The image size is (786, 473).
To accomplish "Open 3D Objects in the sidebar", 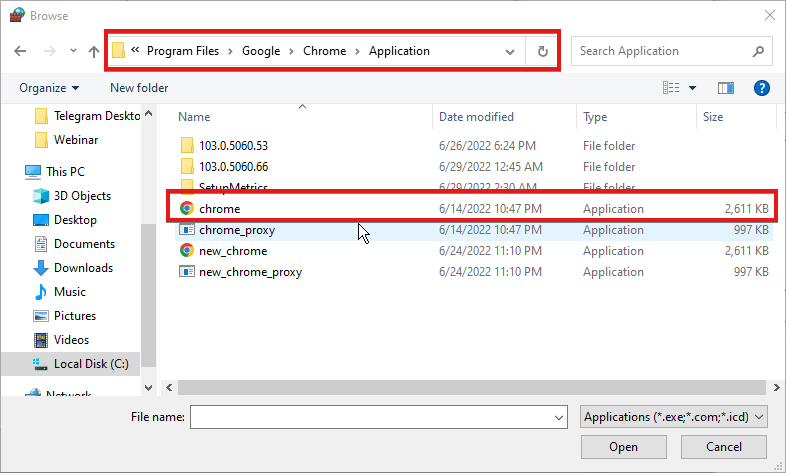I will tap(72, 196).
